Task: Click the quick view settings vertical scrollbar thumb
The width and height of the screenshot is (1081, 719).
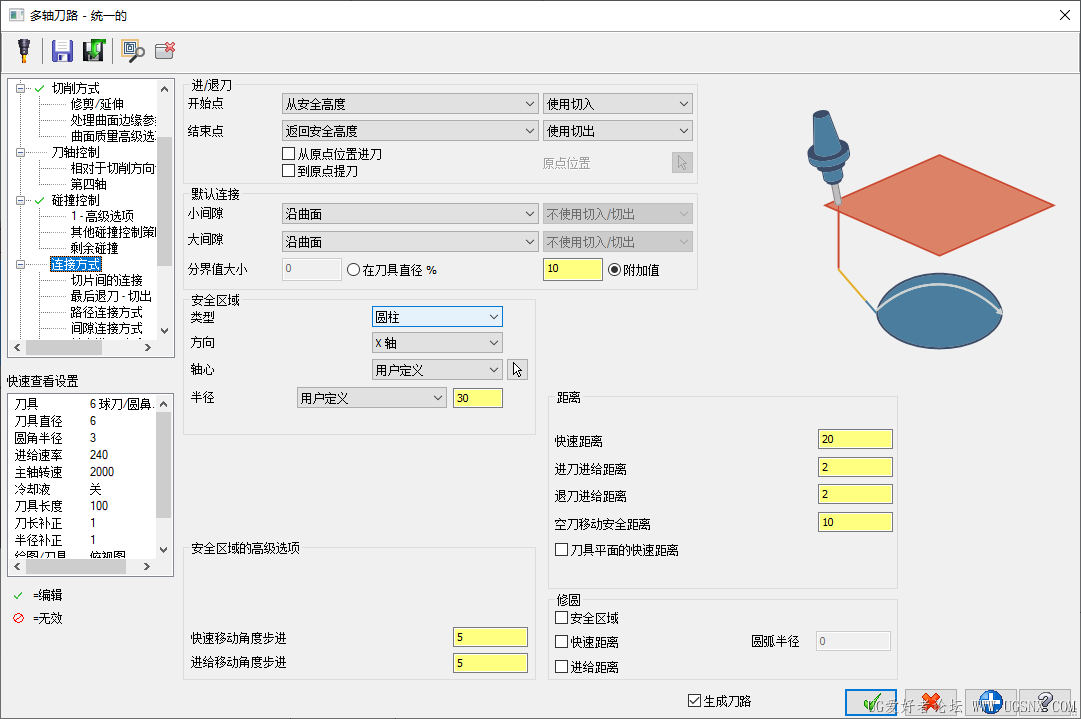Action: (x=163, y=465)
